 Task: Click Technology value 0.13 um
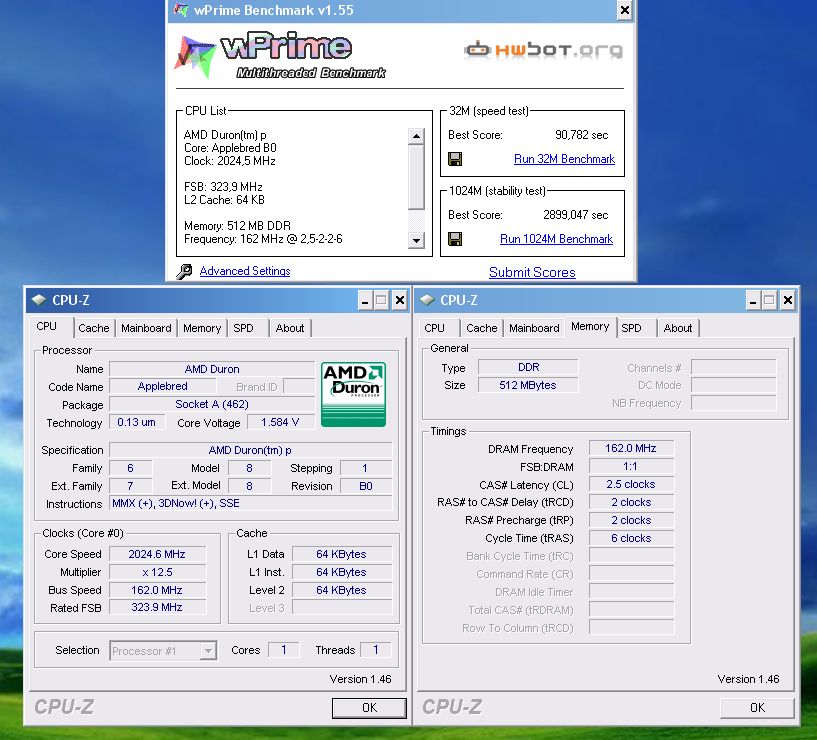137,422
